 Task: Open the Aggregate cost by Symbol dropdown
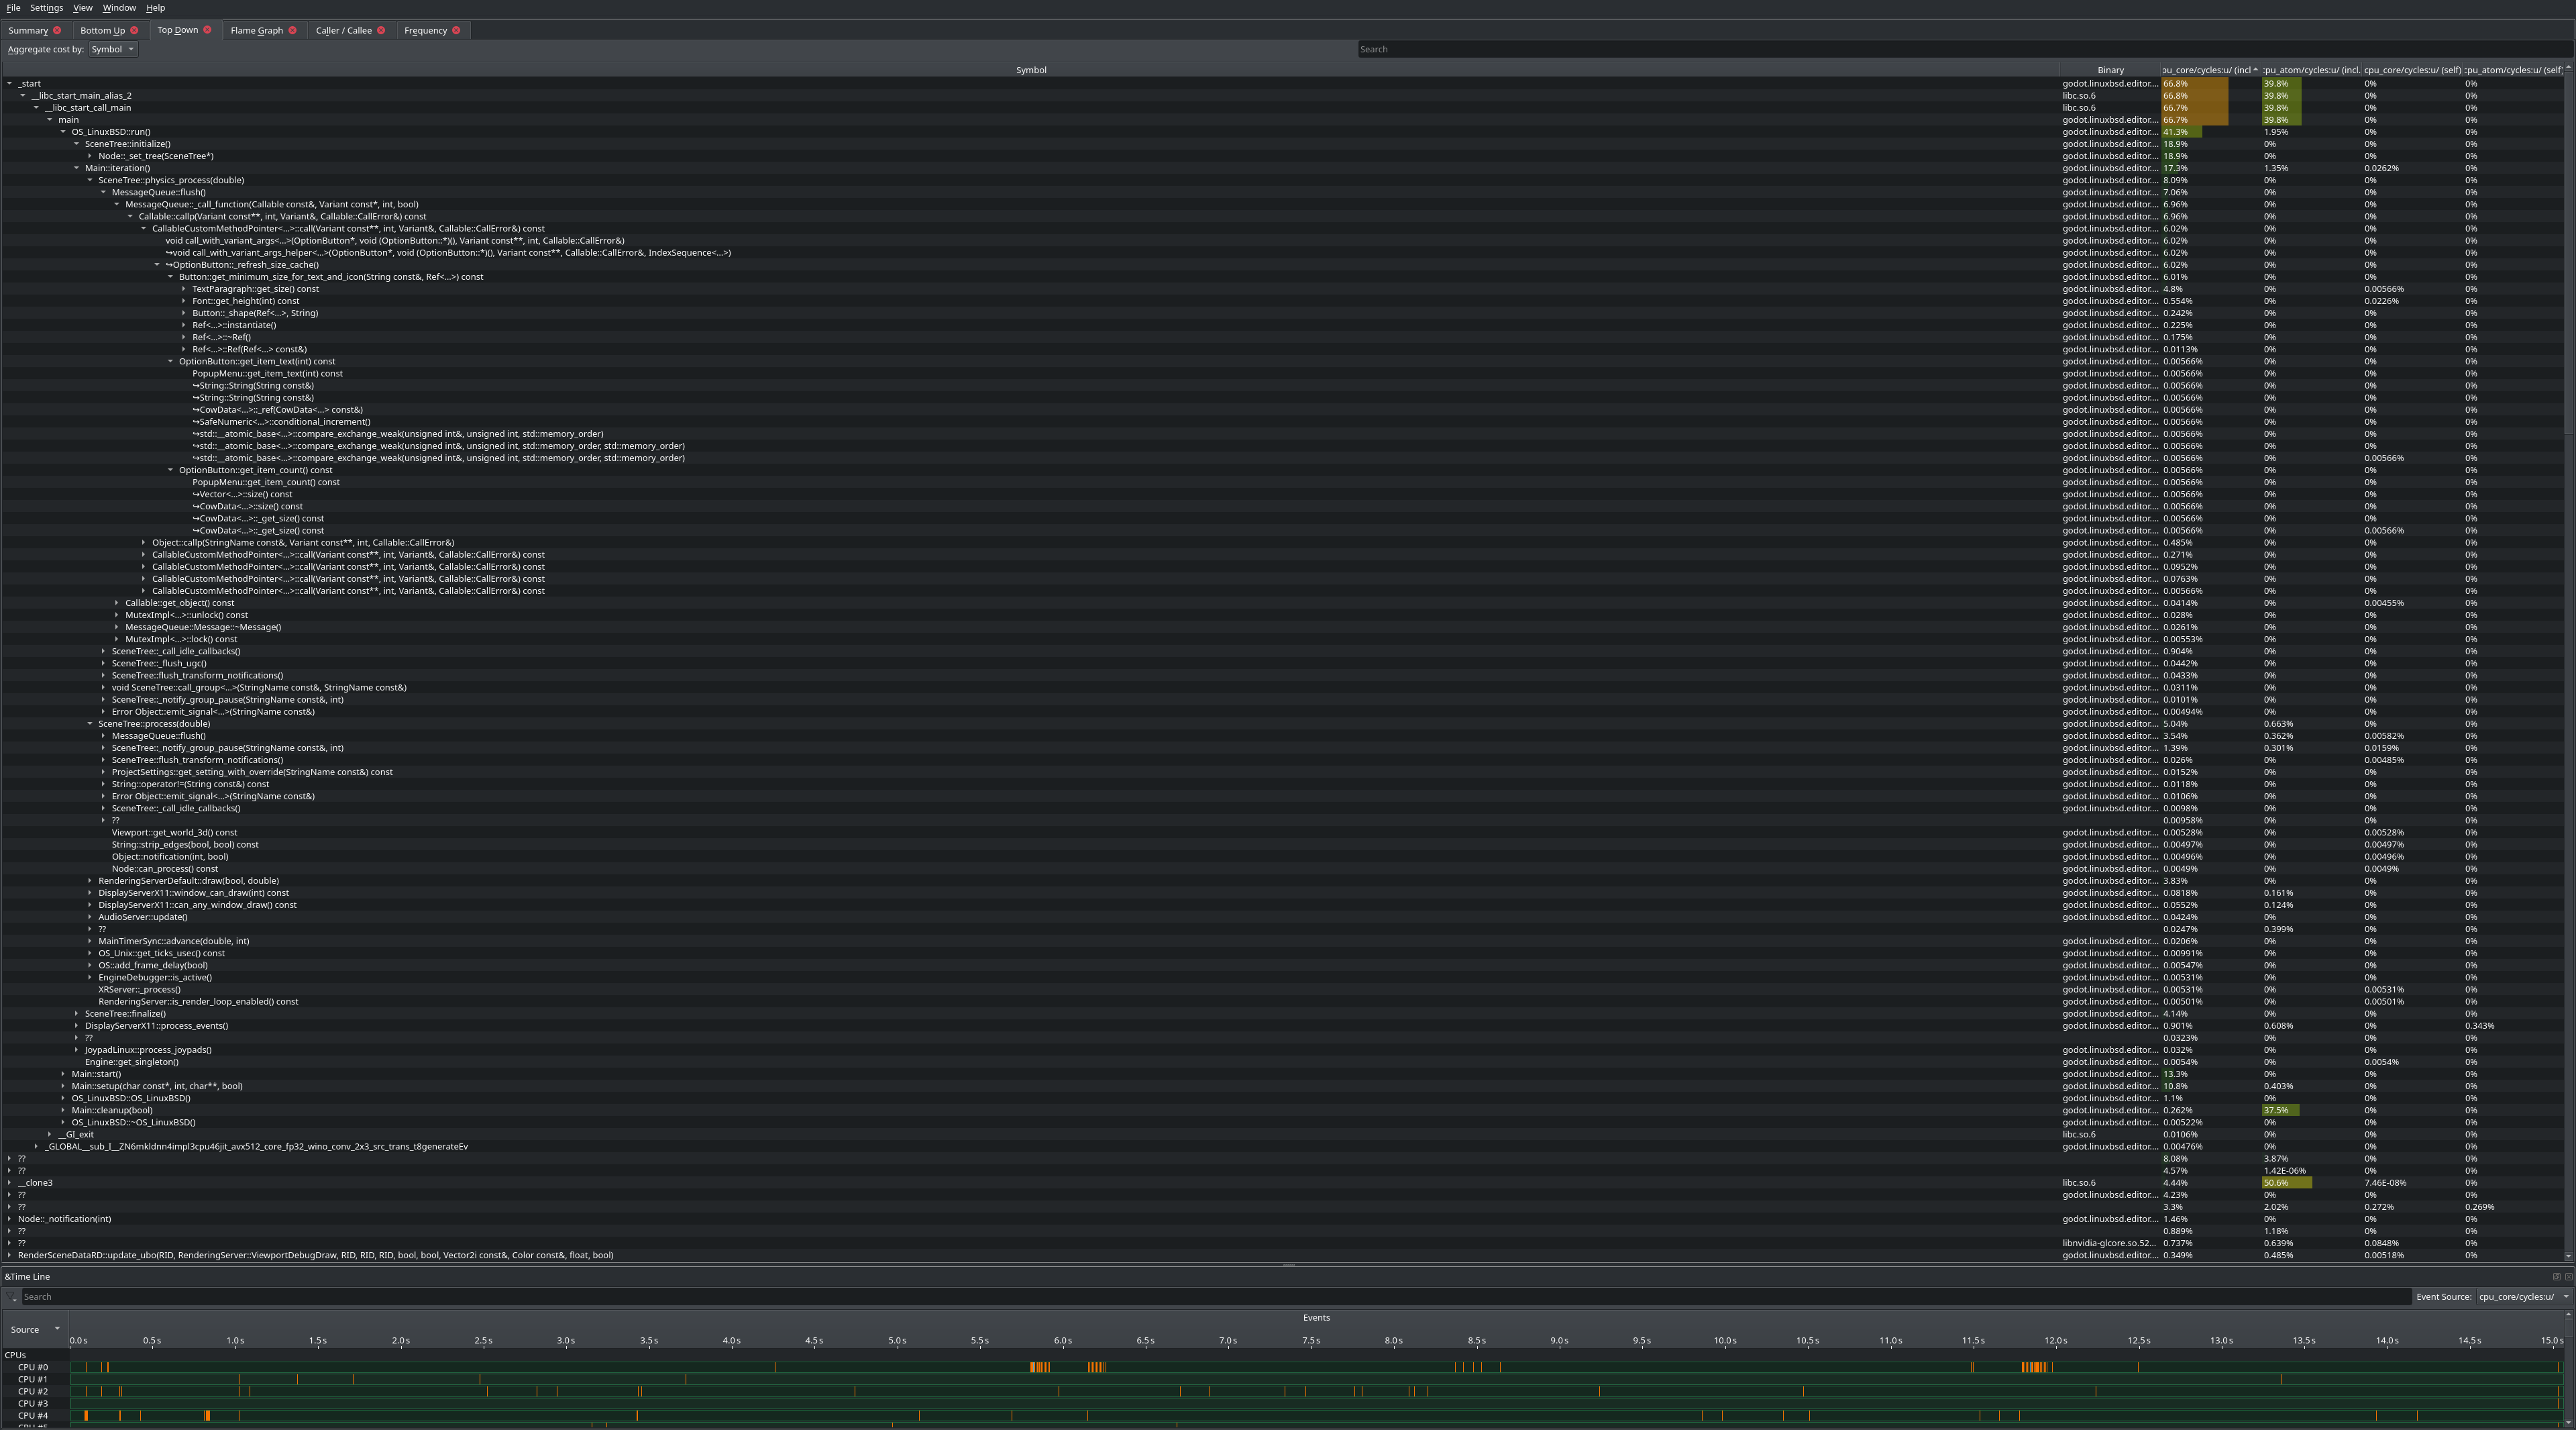[x=112, y=49]
